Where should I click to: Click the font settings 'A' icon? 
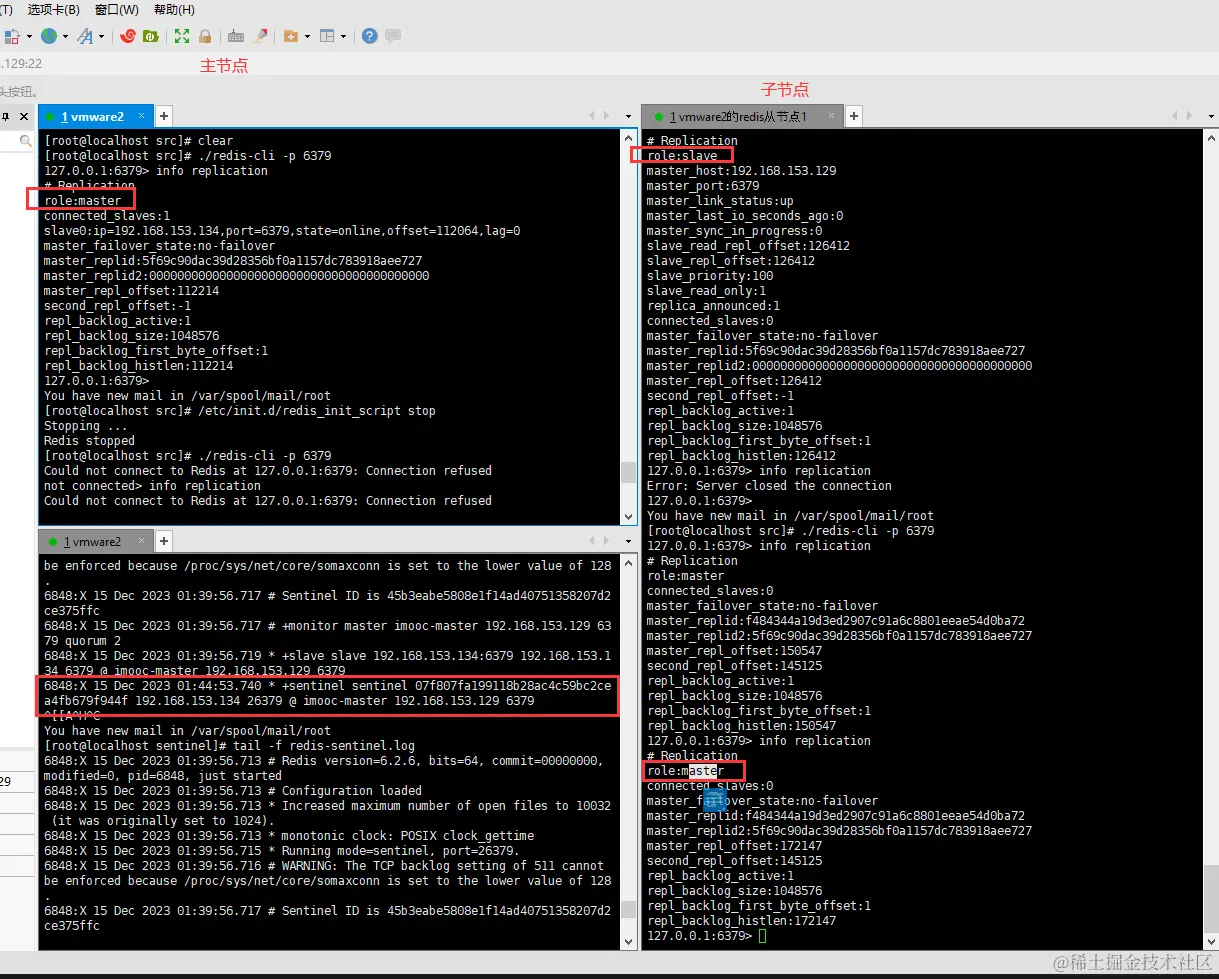85,36
